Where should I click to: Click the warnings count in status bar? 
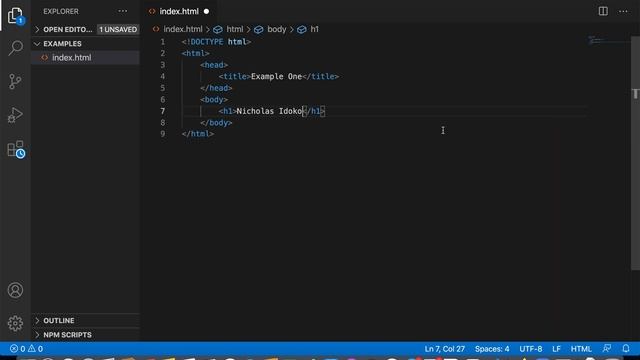(x=36, y=349)
